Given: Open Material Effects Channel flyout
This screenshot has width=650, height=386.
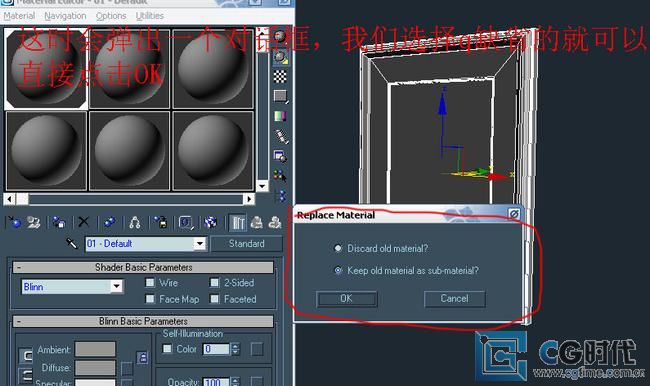Looking at the screenshot, I should click(x=186, y=223).
